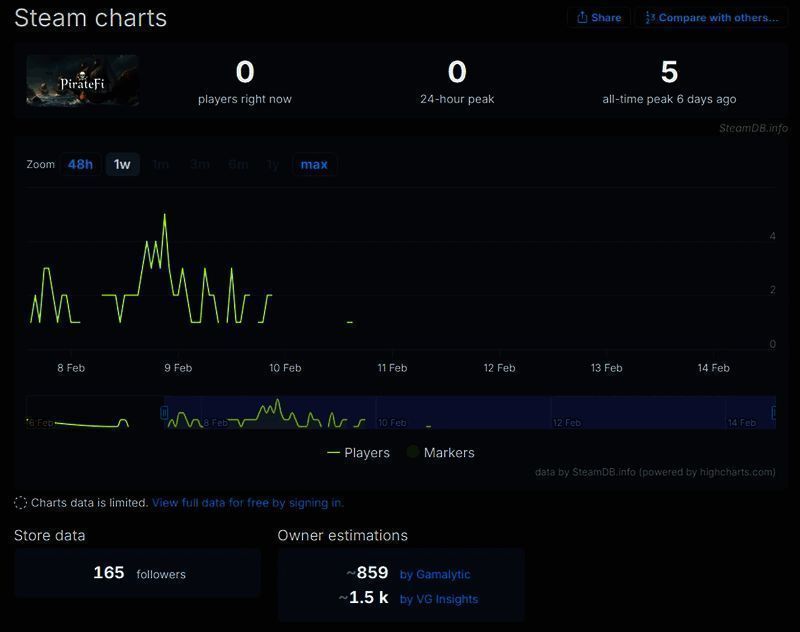Toggle the Players series in legend
Screen dimensions: 800x632
click(x=359, y=453)
